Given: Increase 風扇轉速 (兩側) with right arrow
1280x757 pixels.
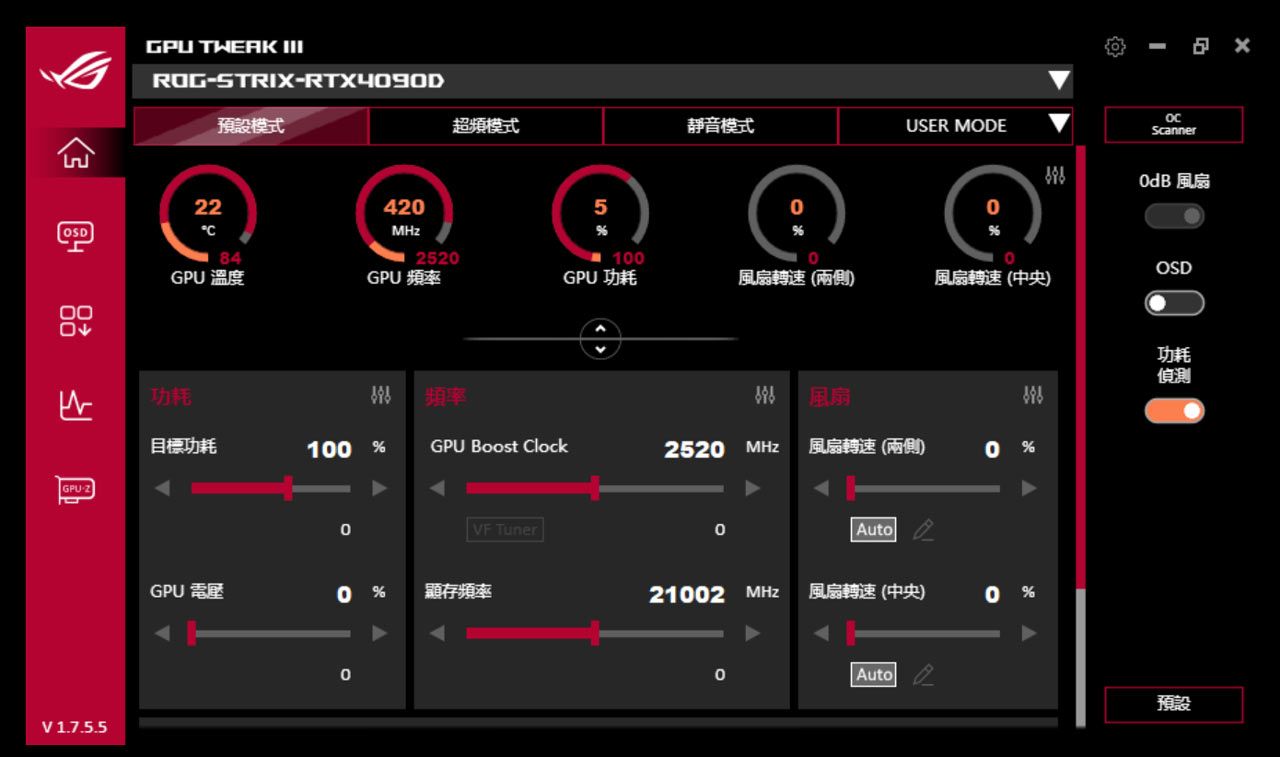Looking at the screenshot, I should pos(1029,488).
